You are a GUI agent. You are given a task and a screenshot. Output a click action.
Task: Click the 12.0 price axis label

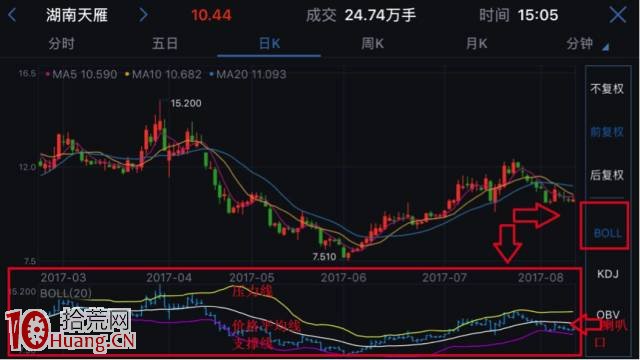(27, 167)
